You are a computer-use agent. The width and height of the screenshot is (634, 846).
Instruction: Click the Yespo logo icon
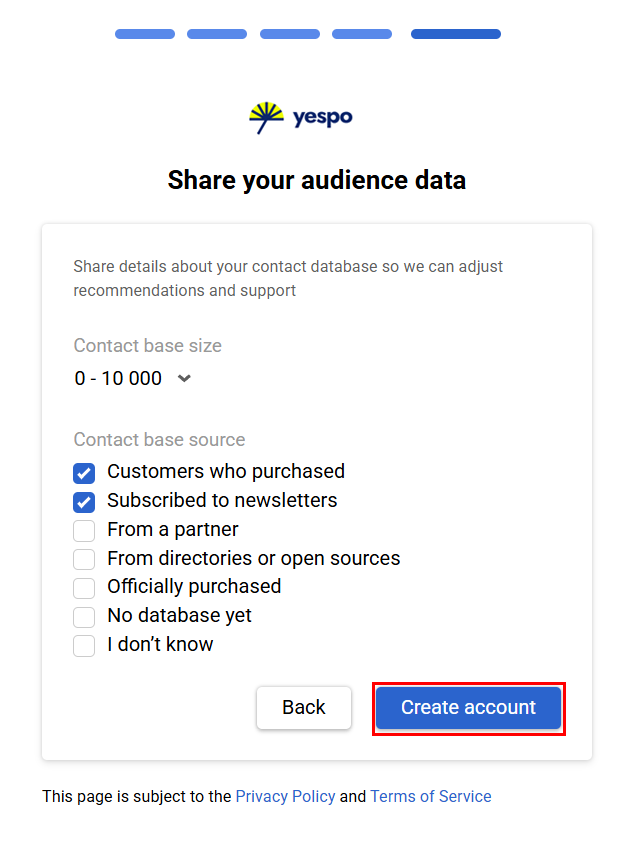[267, 118]
